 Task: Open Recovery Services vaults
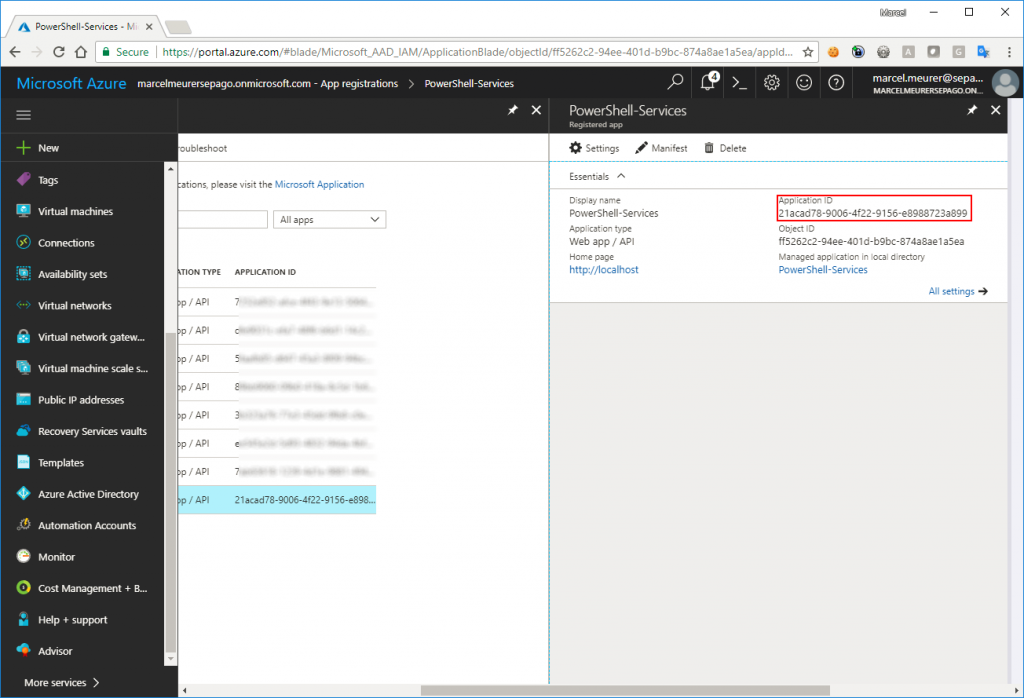click(x=92, y=431)
